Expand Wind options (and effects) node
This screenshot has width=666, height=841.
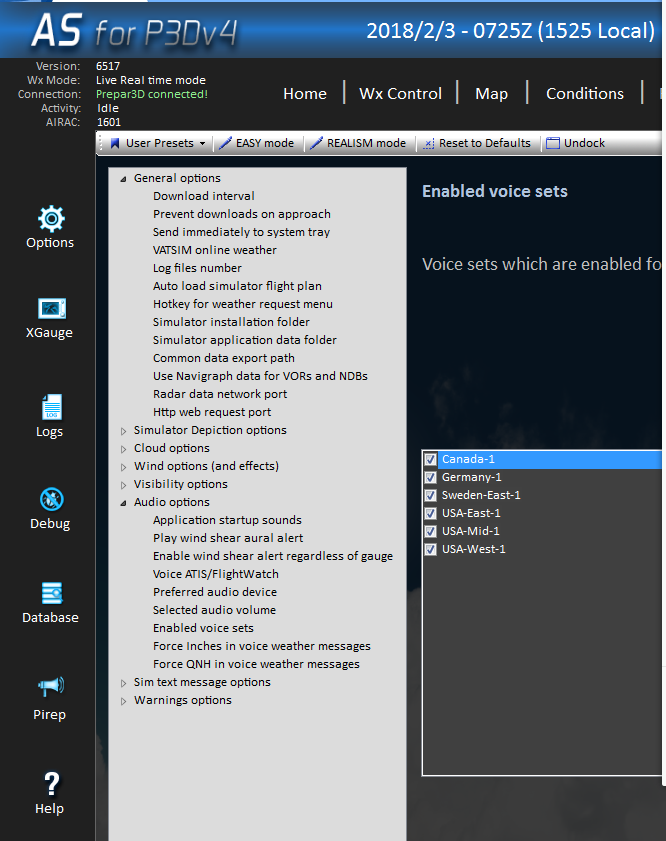tap(124, 467)
